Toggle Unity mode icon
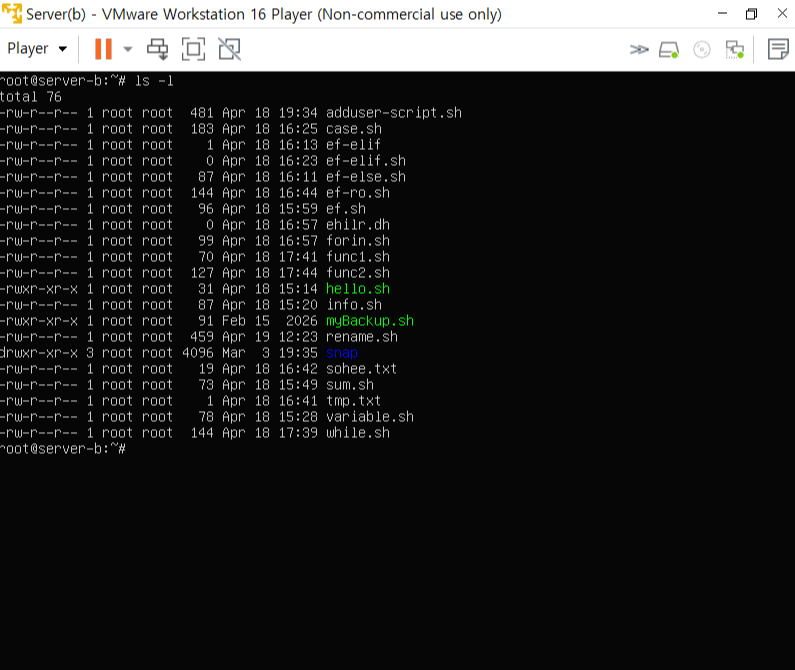 point(230,49)
